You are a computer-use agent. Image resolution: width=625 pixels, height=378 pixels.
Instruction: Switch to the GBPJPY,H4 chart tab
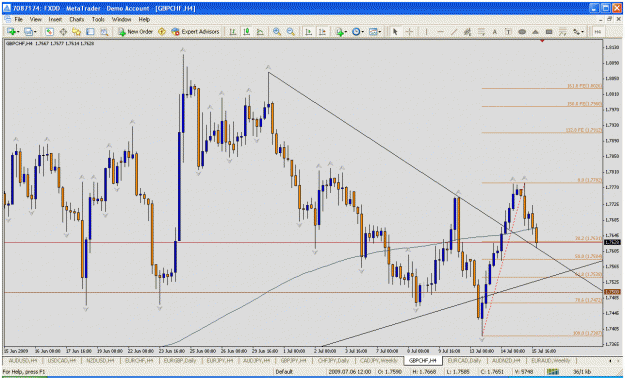(294, 360)
